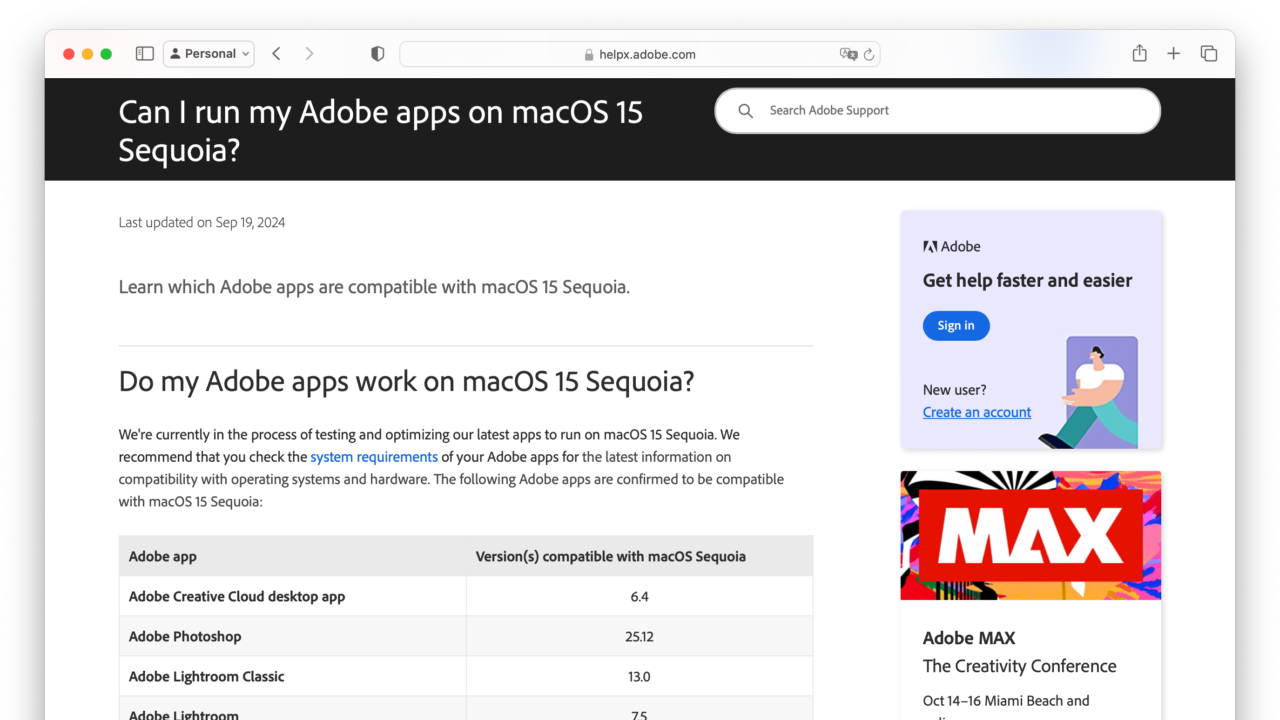The height and width of the screenshot is (720, 1280).
Task: Click the Version(s) compatible column header
Action: pyautogui.click(x=639, y=556)
